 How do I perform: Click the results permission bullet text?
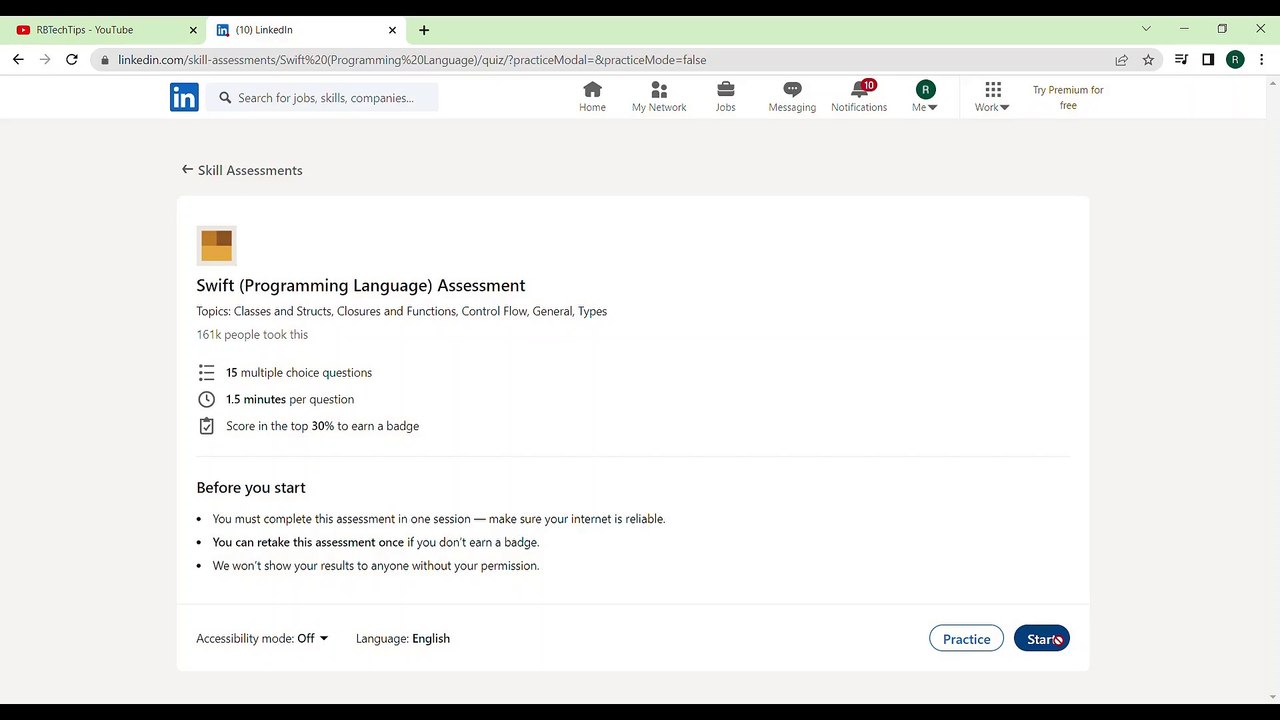click(x=376, y=566)
